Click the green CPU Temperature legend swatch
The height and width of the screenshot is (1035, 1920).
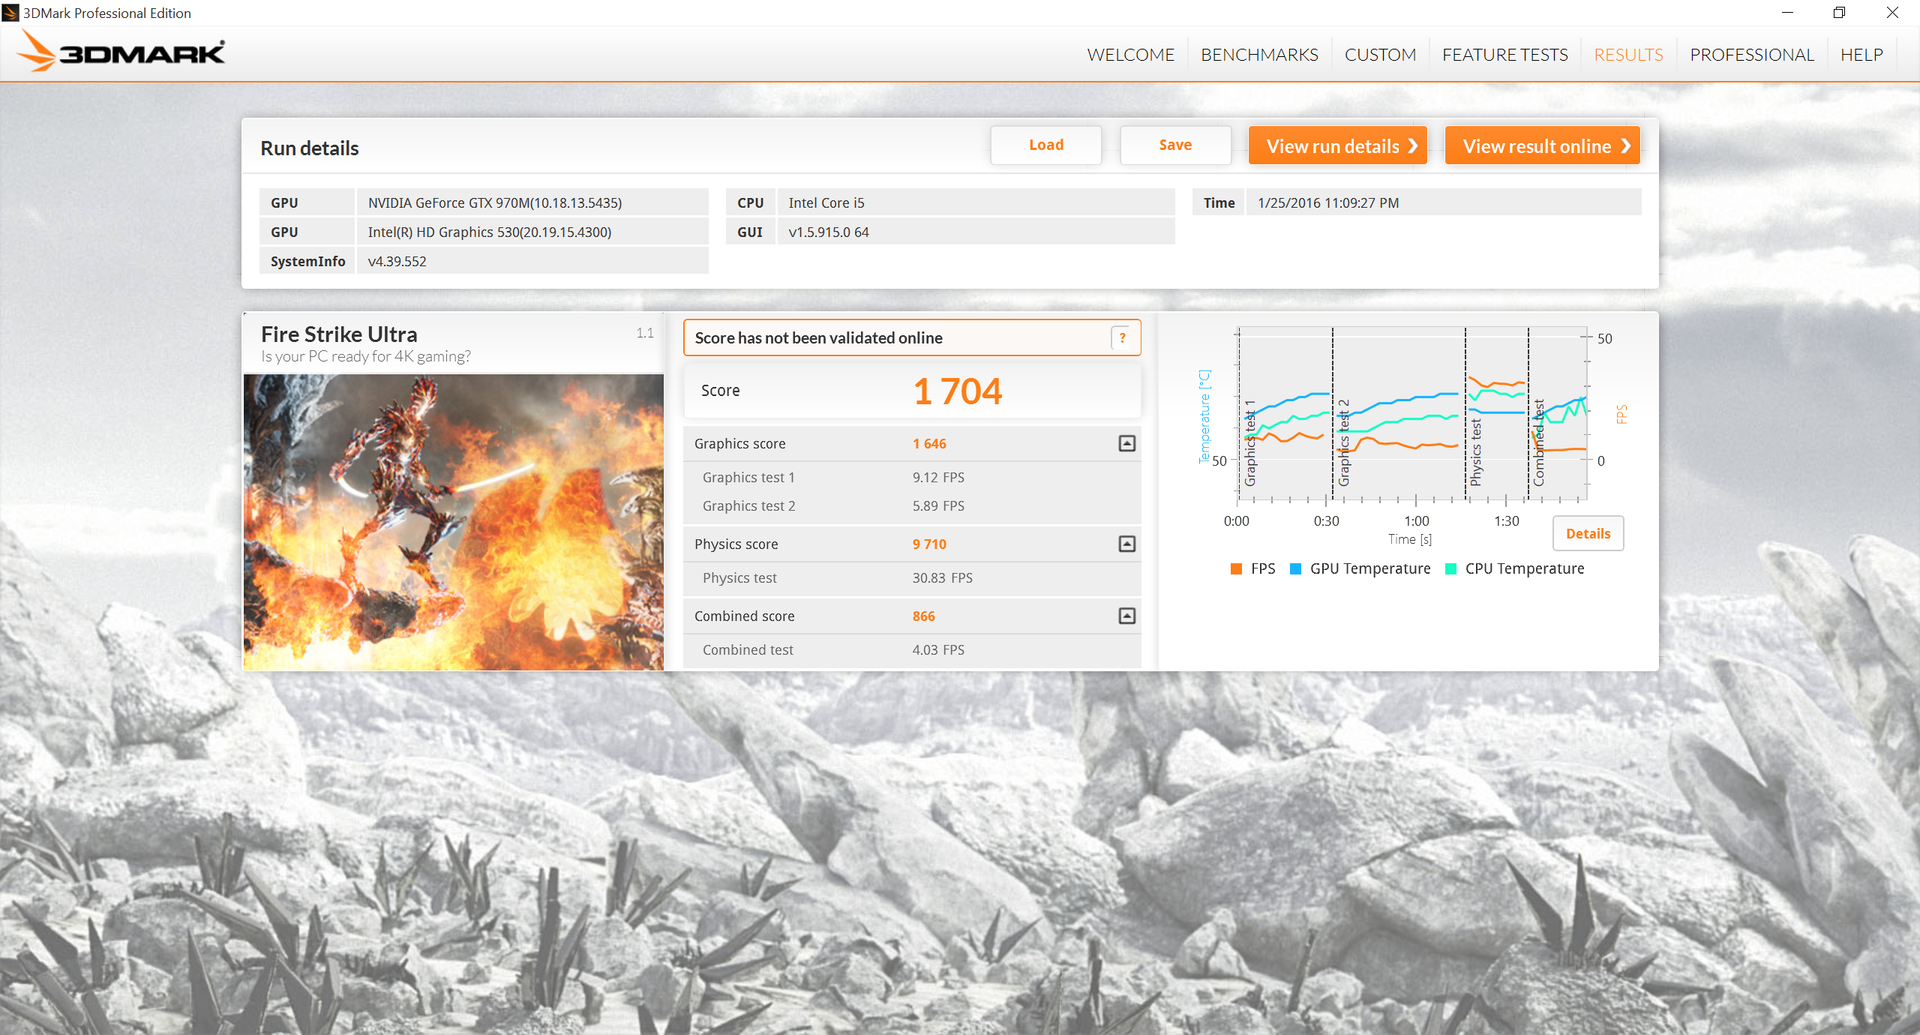click(1451, 569)
